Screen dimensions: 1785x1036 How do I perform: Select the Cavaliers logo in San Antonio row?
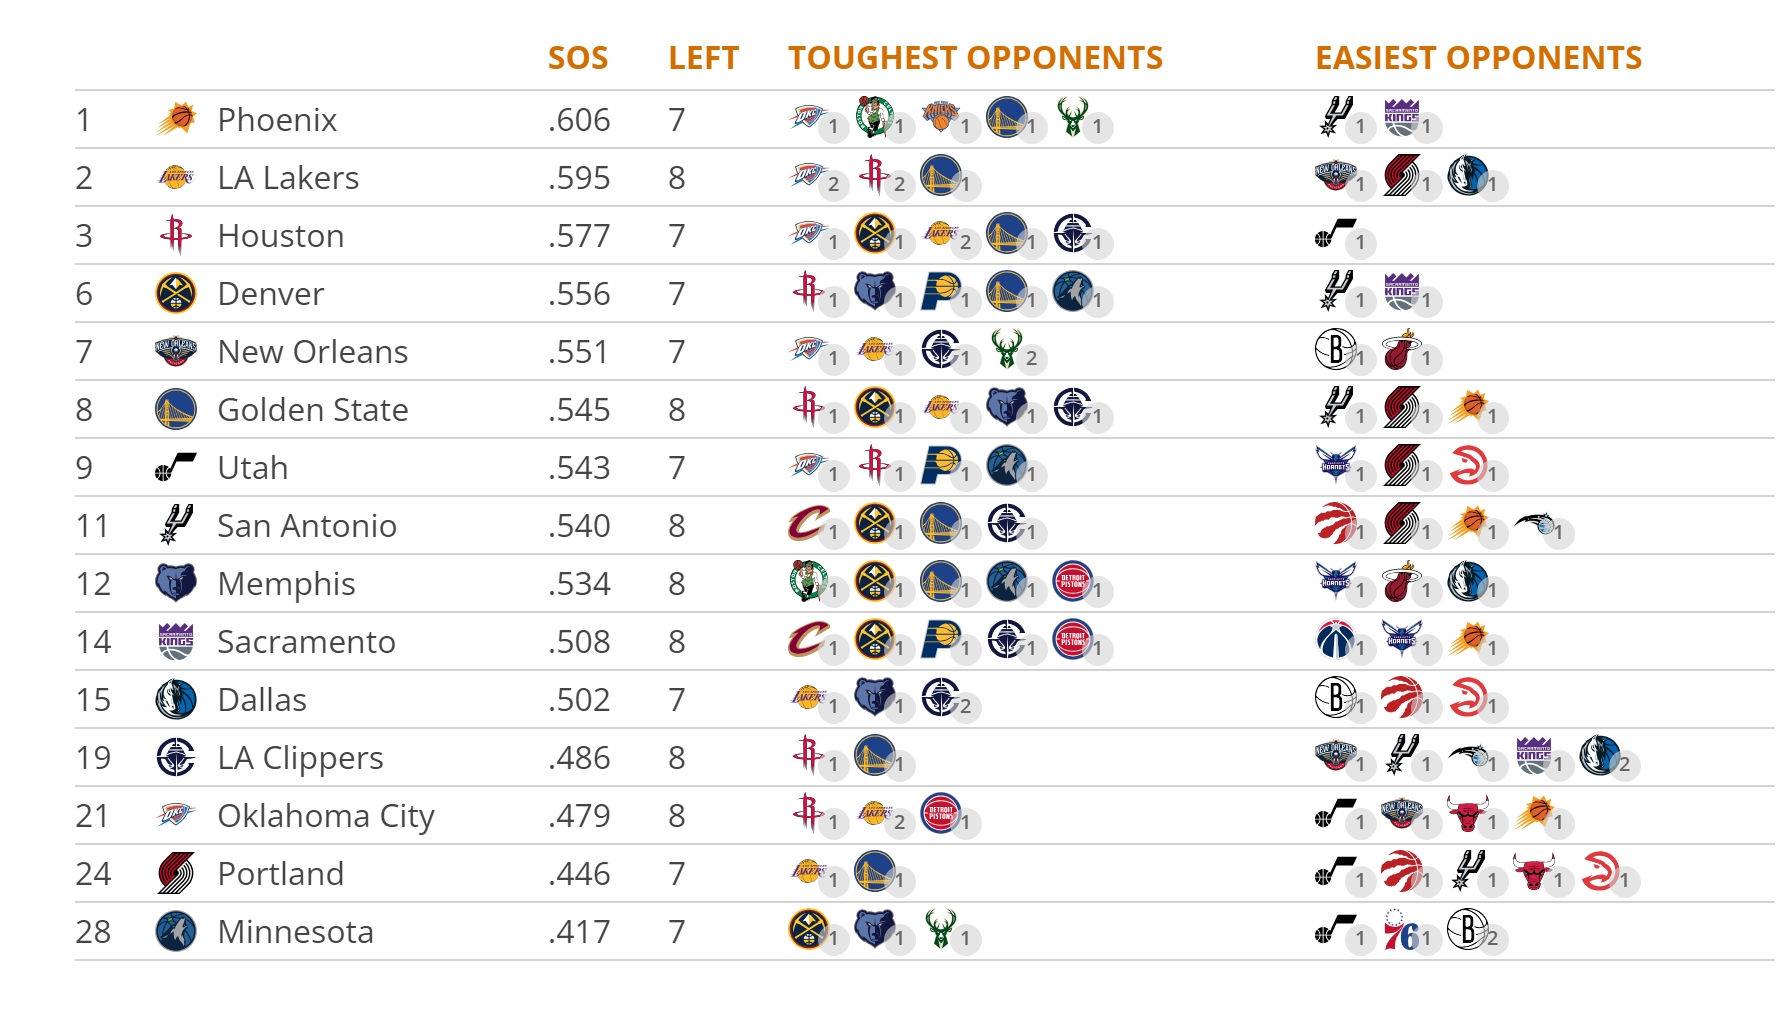(808, 522)
